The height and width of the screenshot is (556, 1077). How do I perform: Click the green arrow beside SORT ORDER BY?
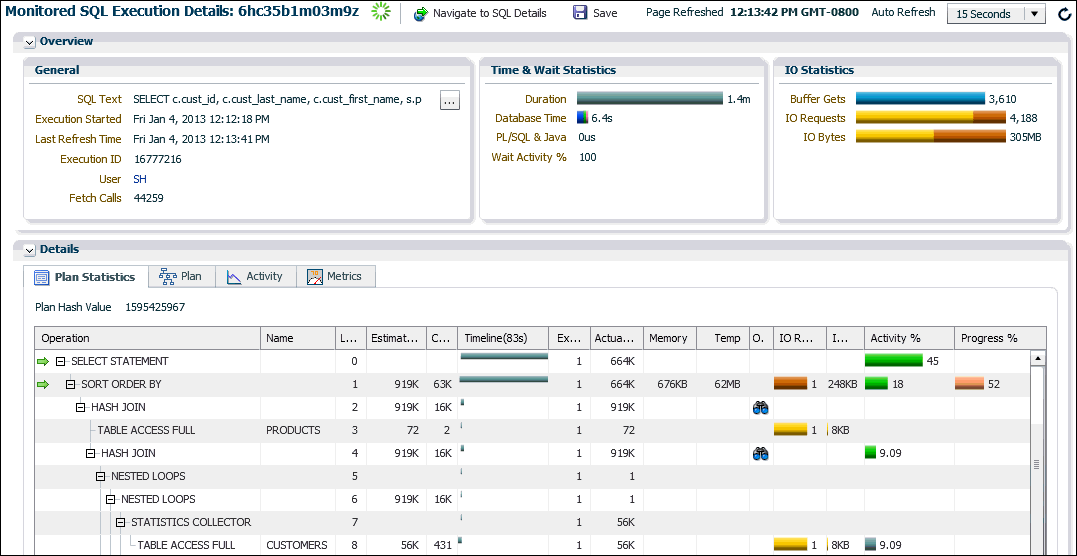(x=43, y=385)
